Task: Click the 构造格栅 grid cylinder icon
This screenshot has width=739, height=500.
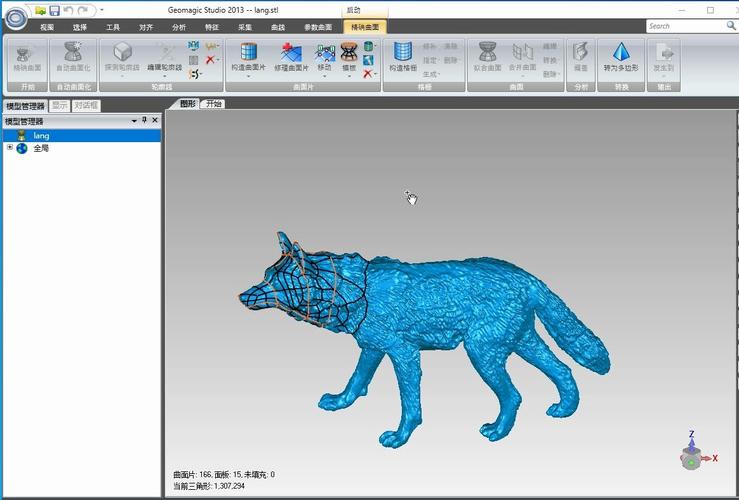Action: 402,51
